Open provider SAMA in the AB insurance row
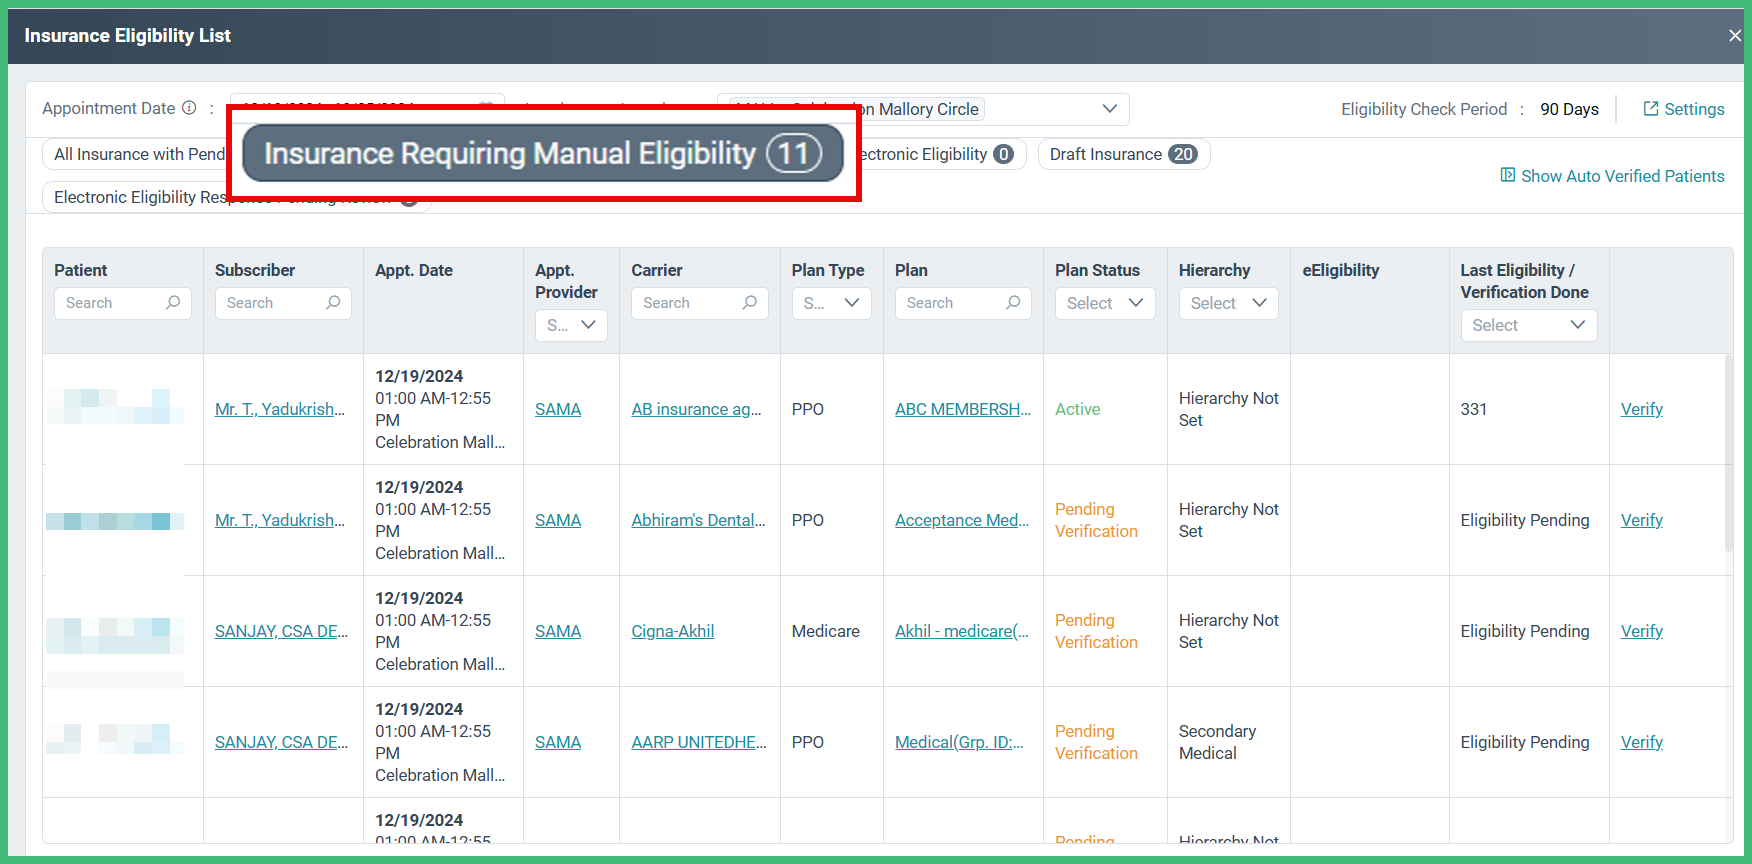 [x=558, y=409]
